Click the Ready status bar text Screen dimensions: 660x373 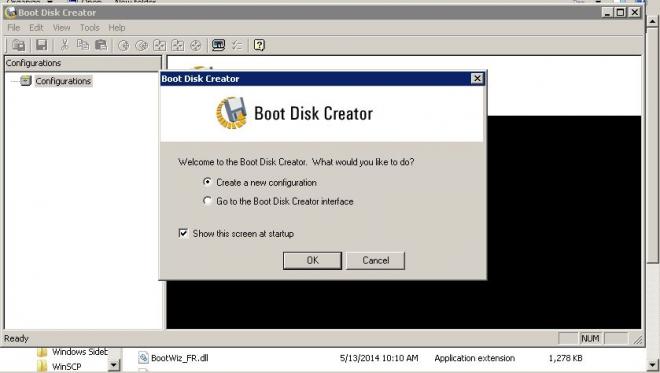click(x=16, y=338)
